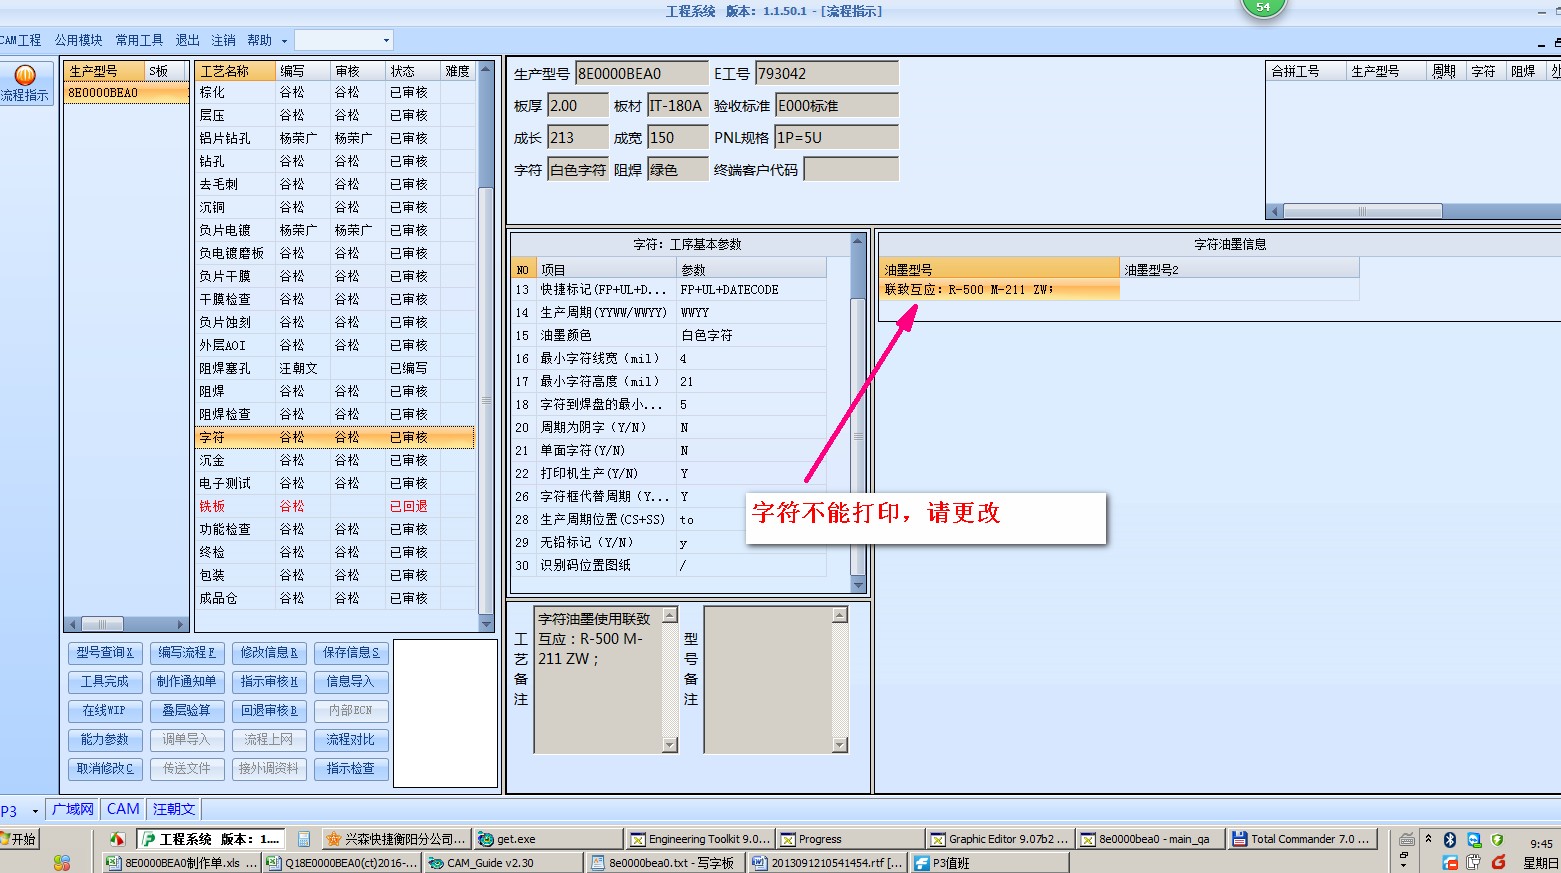
Task: Click the 指示检查 button
Action: pyautogui.click(x=351, y=769)
